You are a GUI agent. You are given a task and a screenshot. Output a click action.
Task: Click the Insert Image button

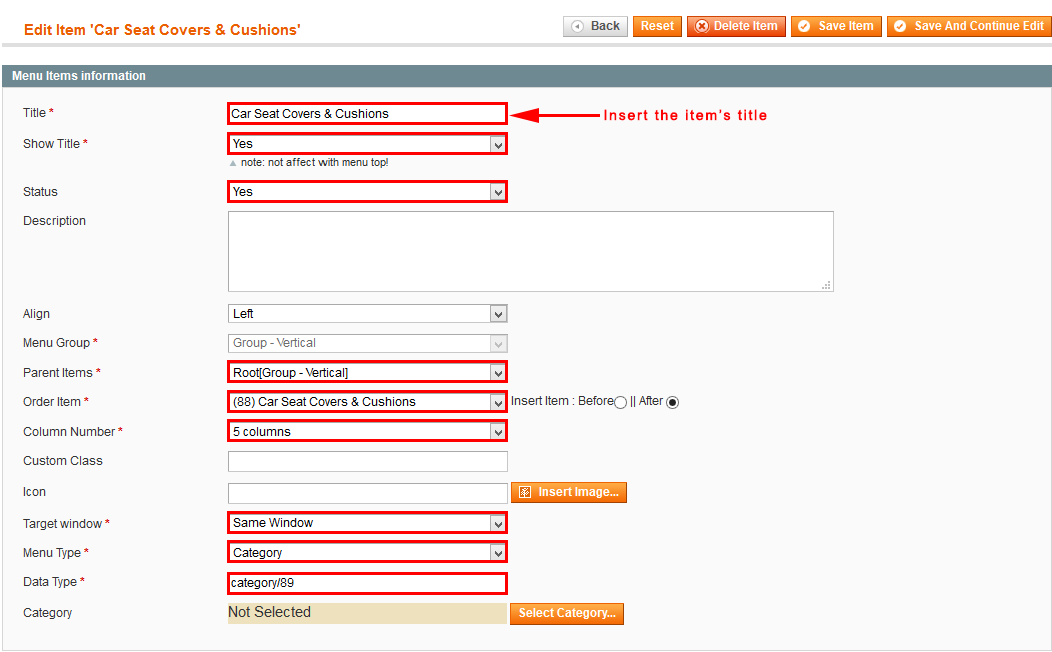click(x=569, y=492)
